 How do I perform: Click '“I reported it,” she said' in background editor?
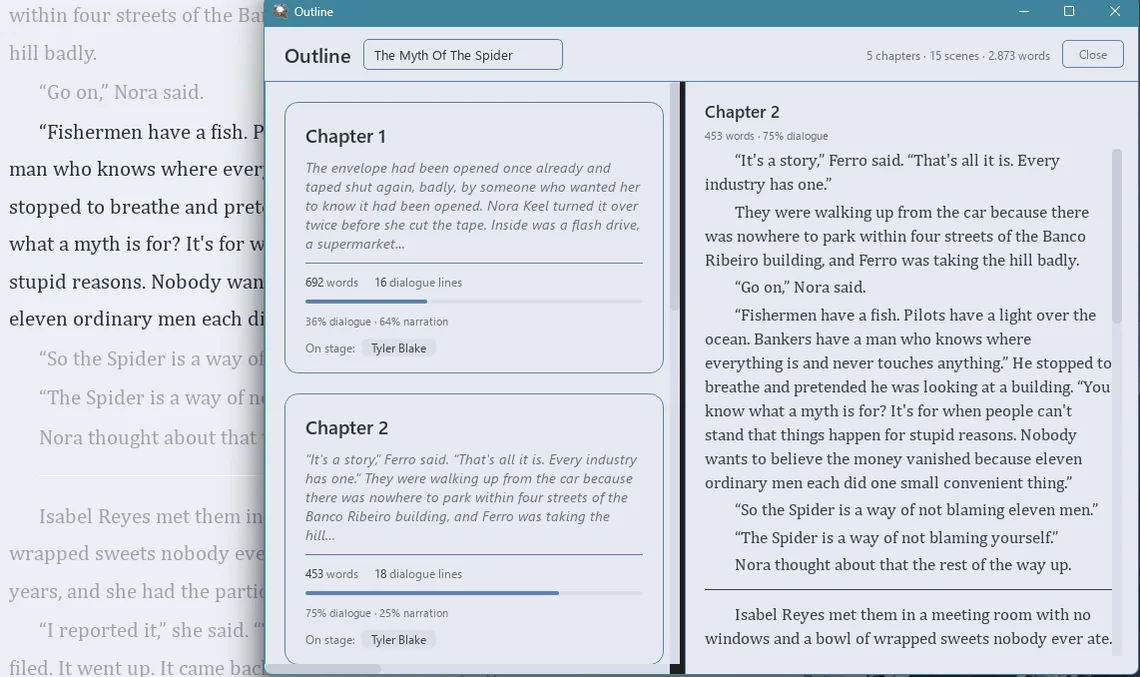click(145, 630)
